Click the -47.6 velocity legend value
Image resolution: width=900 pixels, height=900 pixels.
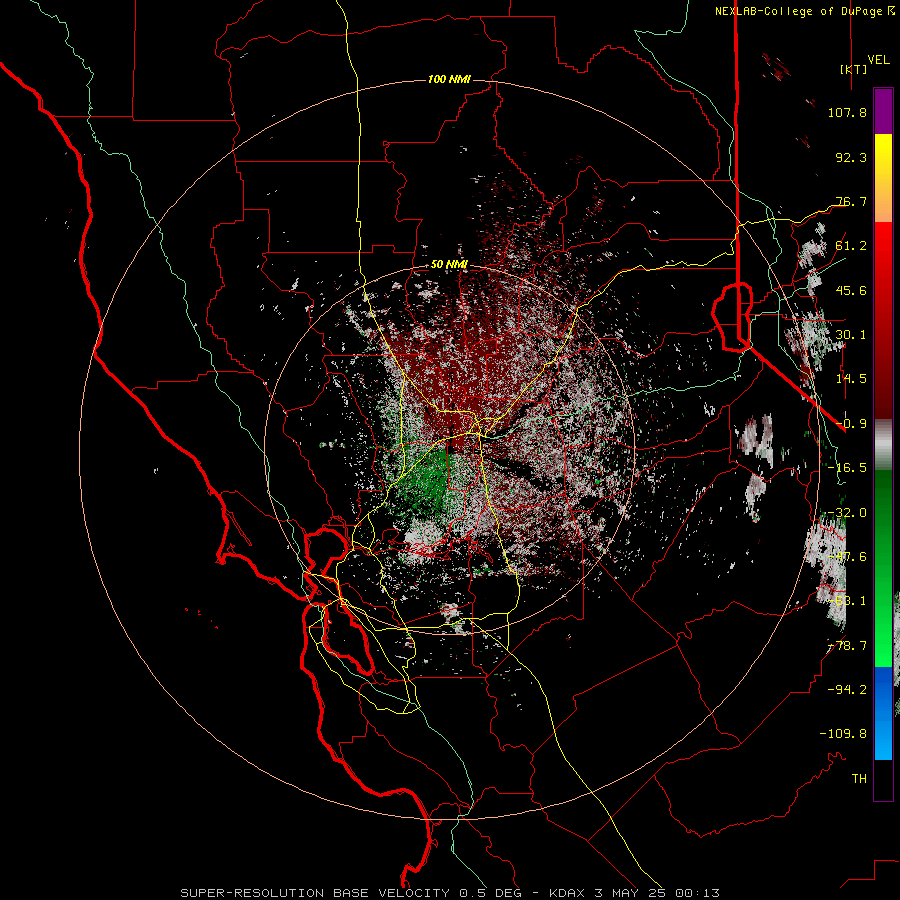pyautogui.click(x=847, y=557)
